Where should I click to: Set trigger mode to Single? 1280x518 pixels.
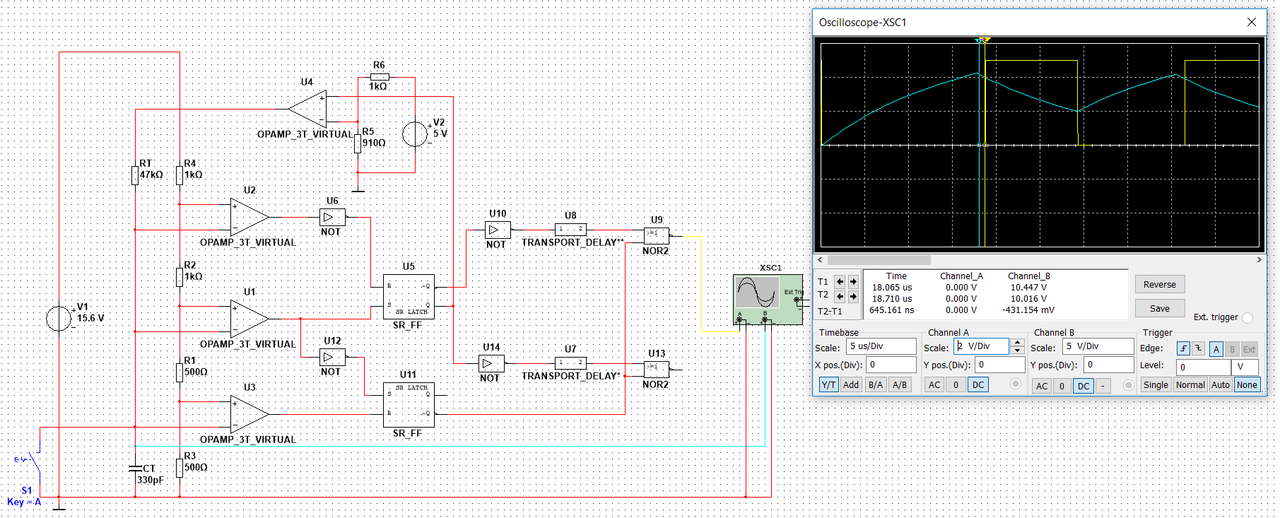[x=1156, y=384]
